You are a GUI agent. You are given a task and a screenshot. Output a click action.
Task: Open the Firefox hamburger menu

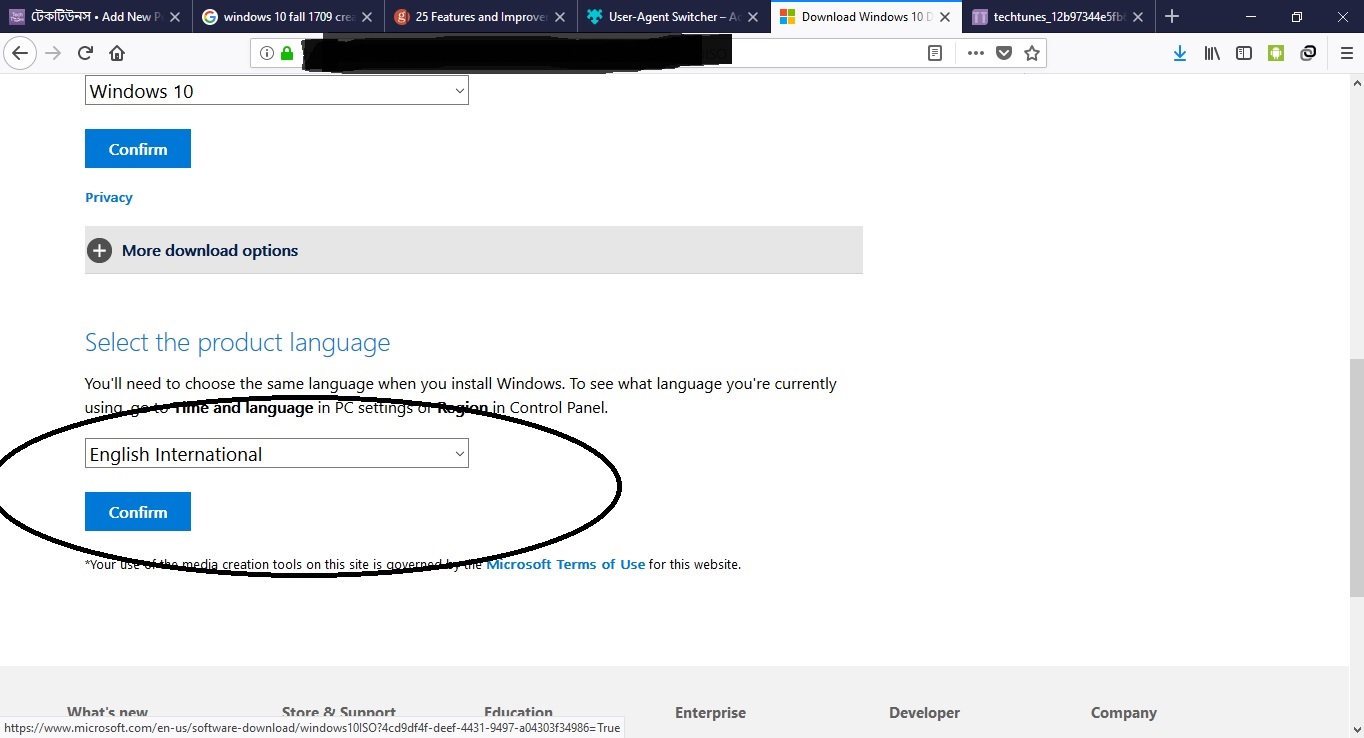tap(1346, 53)
